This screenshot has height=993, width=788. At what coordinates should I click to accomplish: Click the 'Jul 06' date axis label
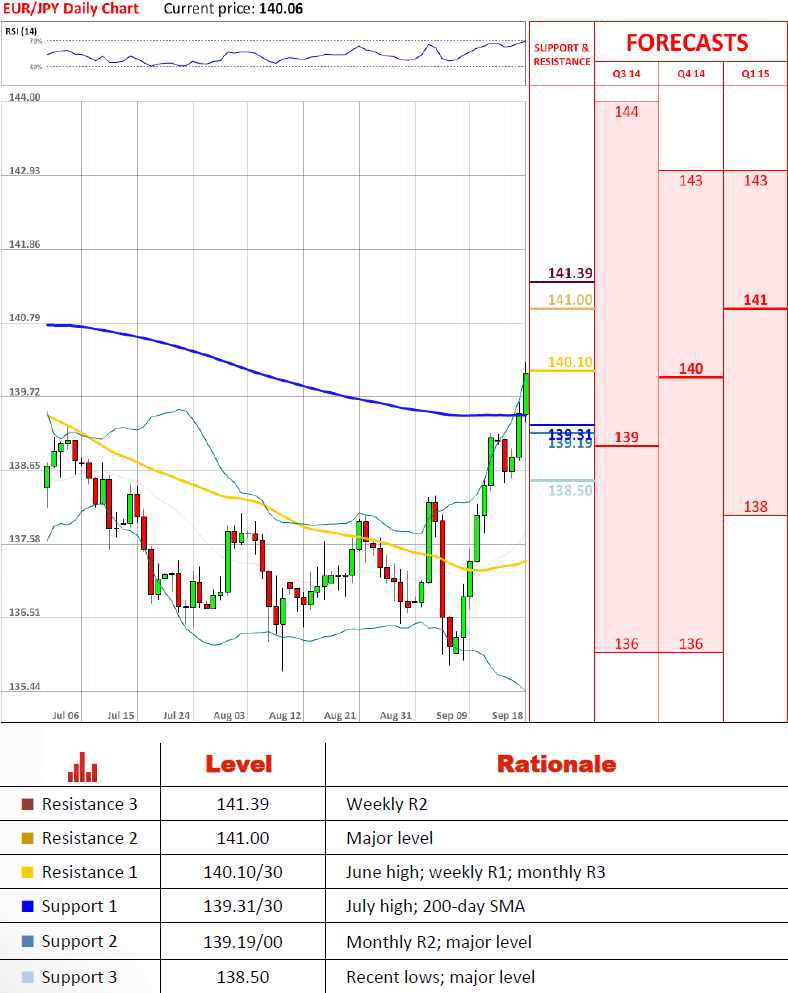[x=65, y=715]
